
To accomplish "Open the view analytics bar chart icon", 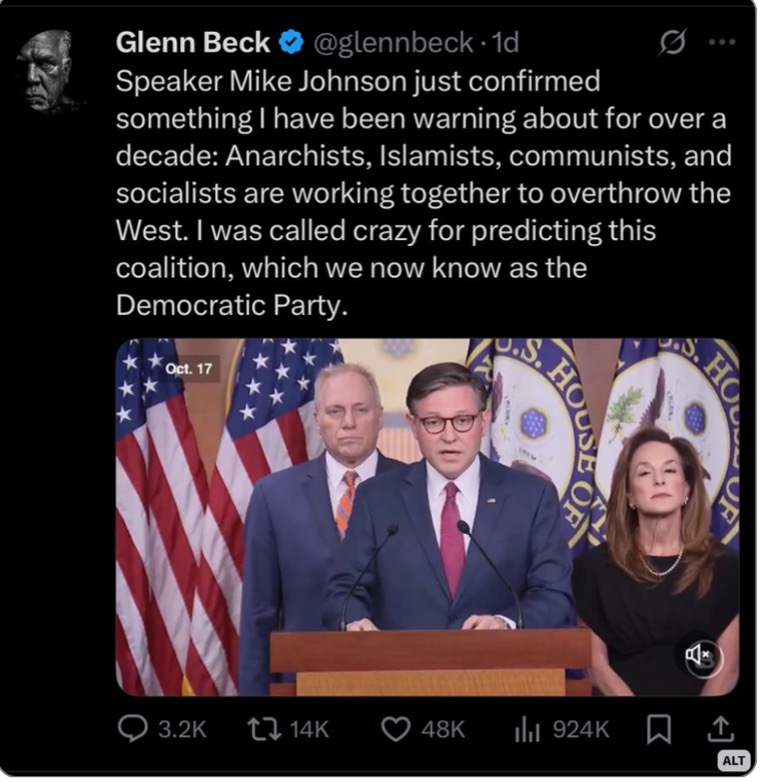I will tap(527, 730).
